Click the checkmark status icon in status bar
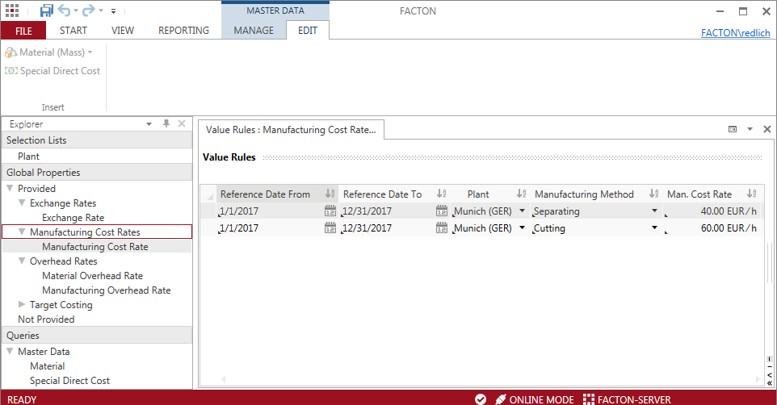 [480, 399]
